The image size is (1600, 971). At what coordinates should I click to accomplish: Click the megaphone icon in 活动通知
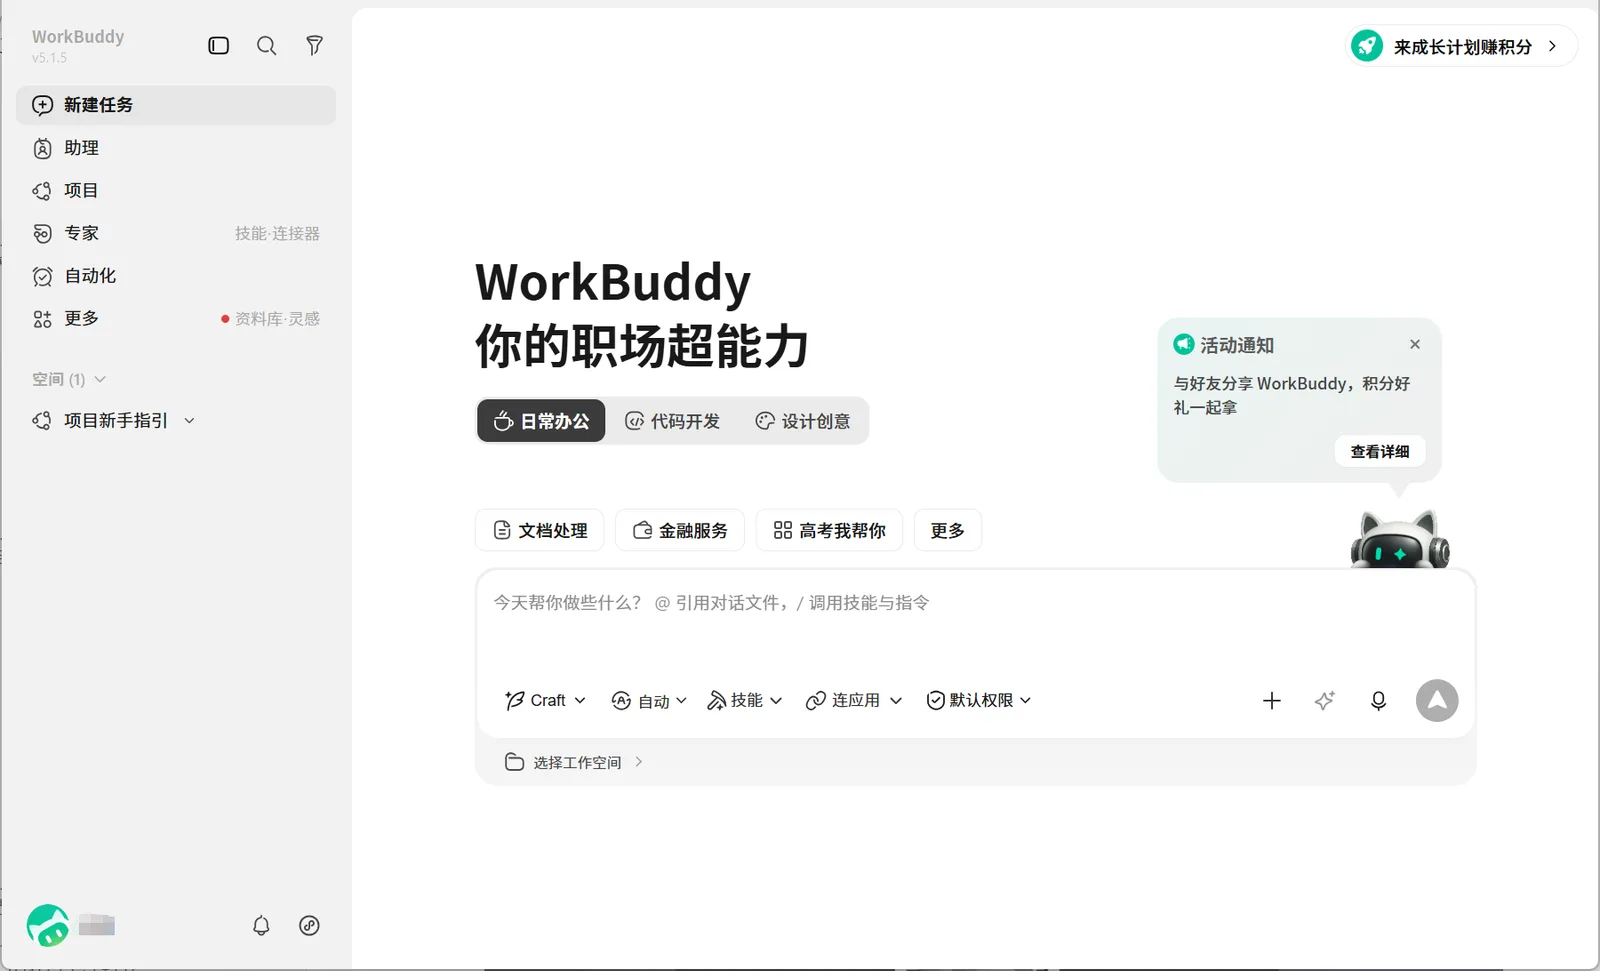(1184, 344)
